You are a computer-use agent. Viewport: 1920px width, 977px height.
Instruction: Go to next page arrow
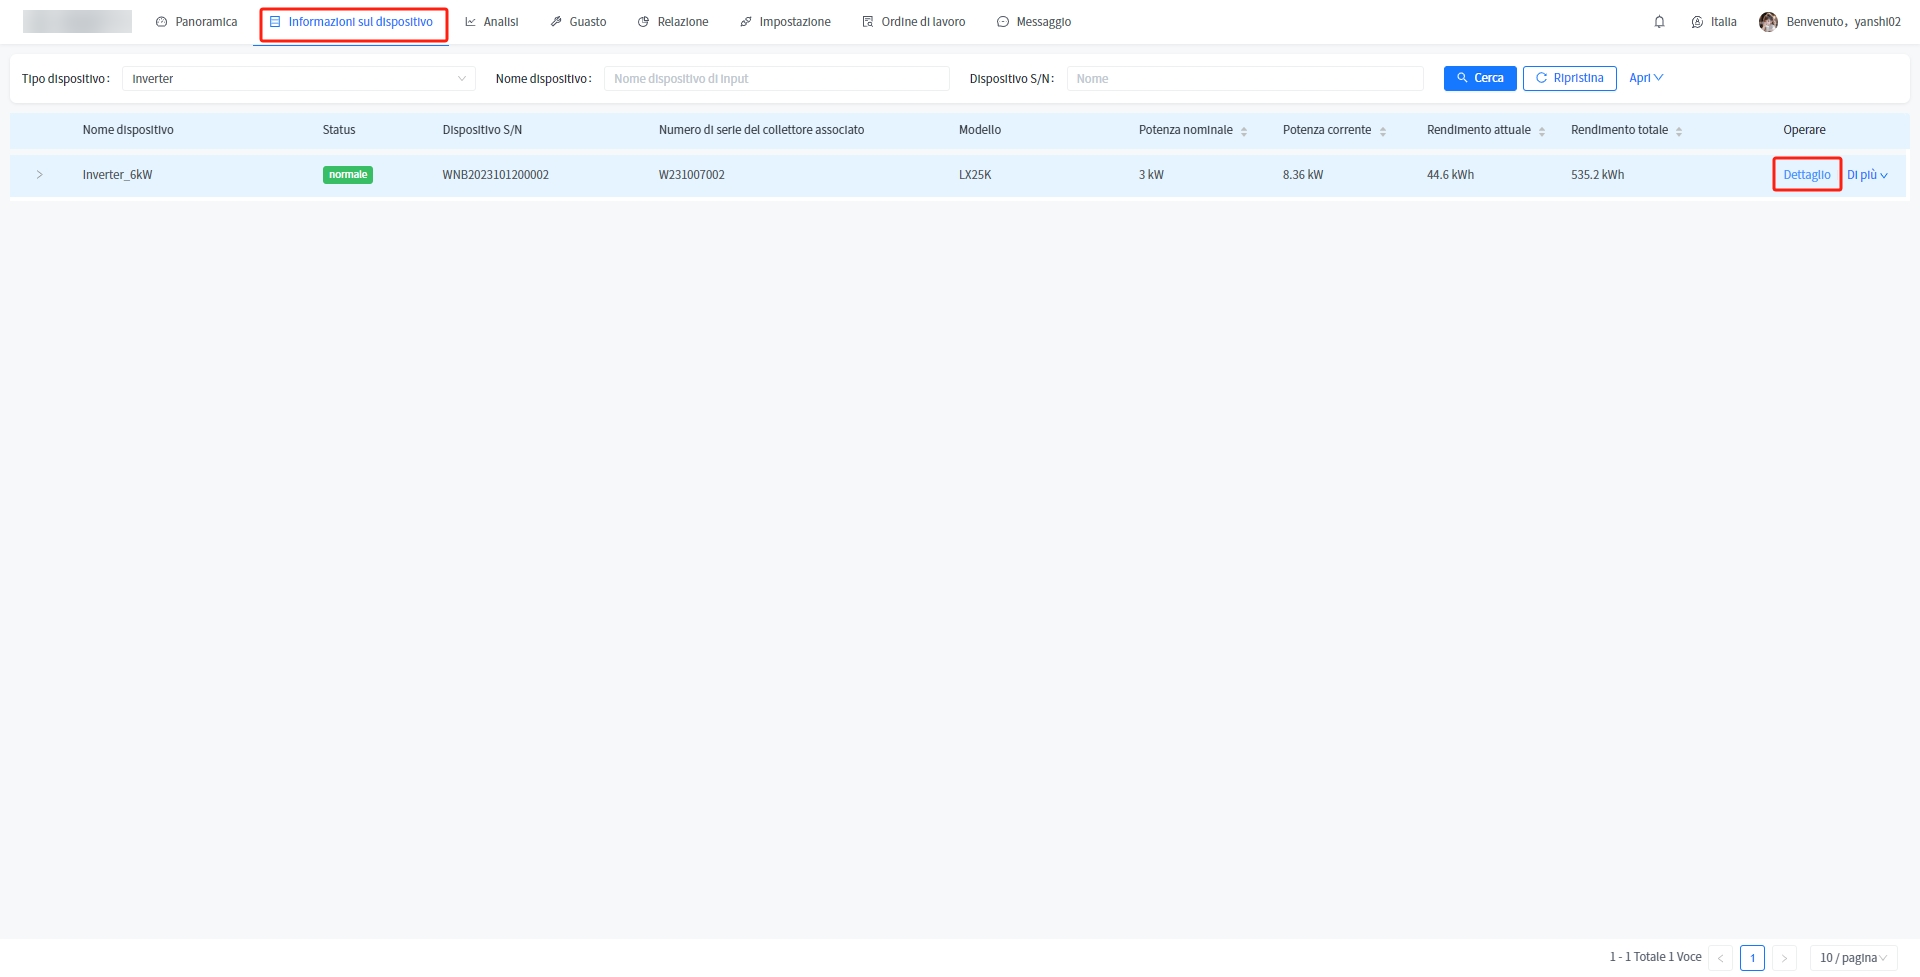tap(1784, 958)
